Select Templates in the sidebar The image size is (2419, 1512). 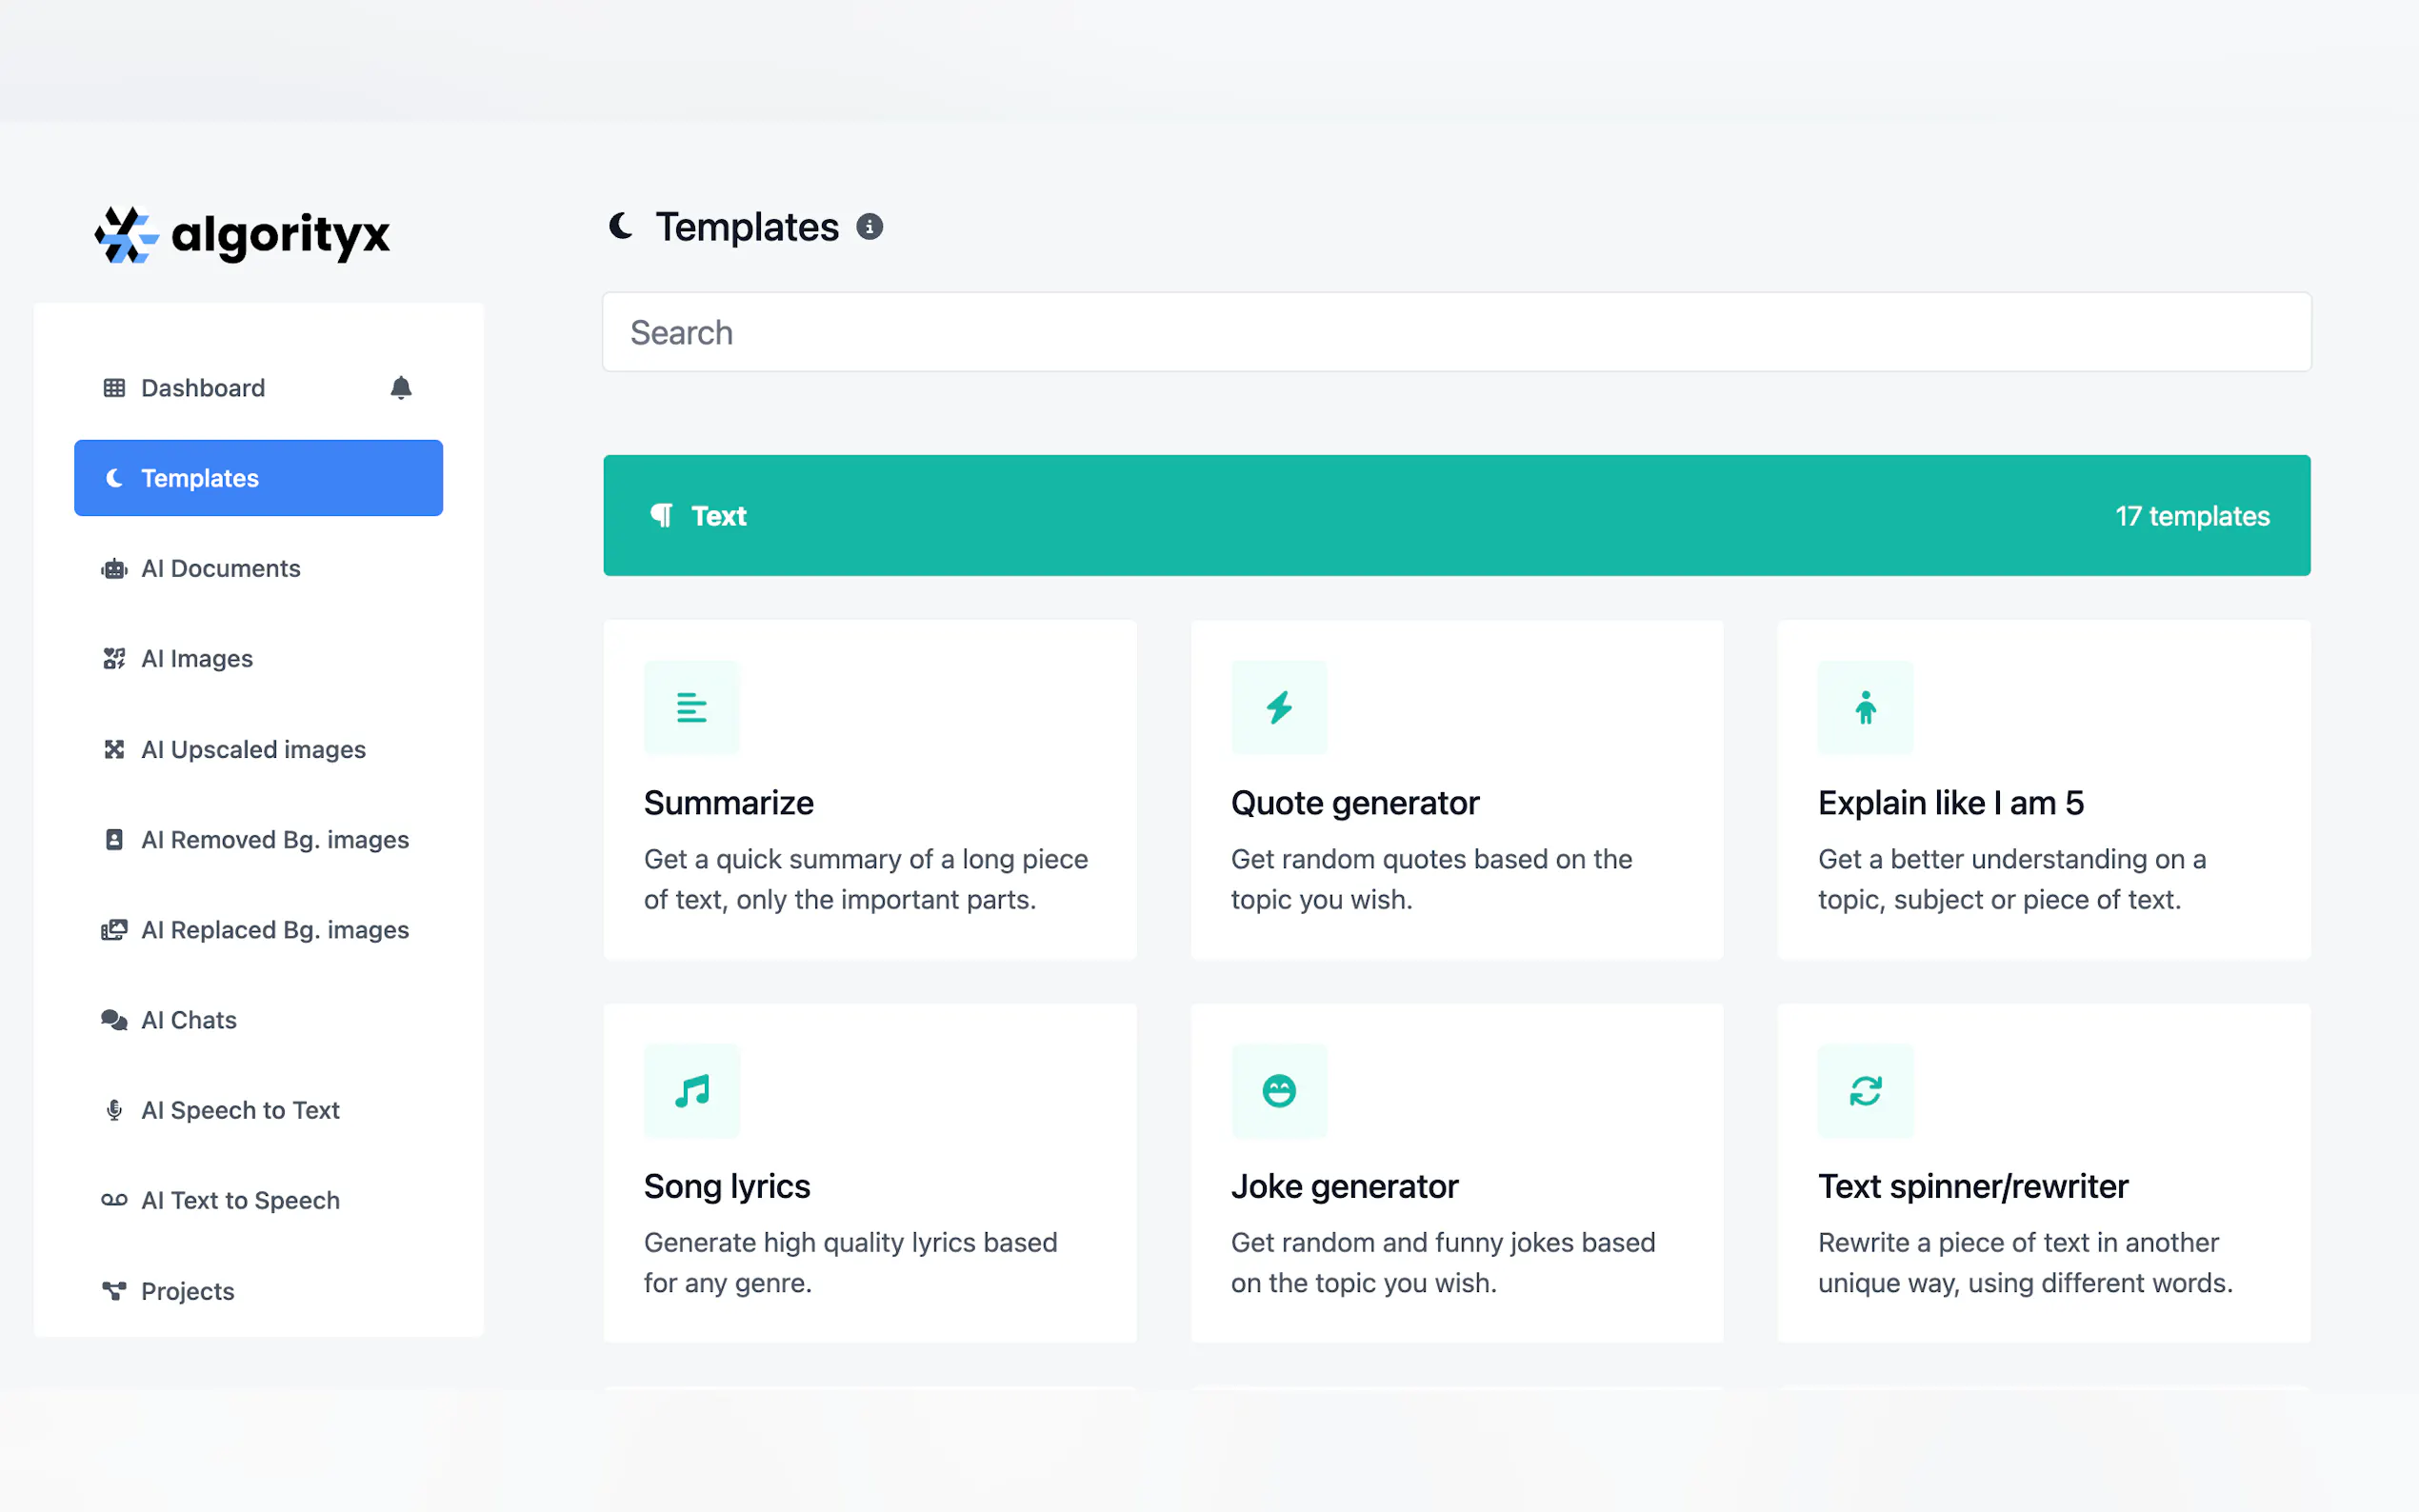258,478
